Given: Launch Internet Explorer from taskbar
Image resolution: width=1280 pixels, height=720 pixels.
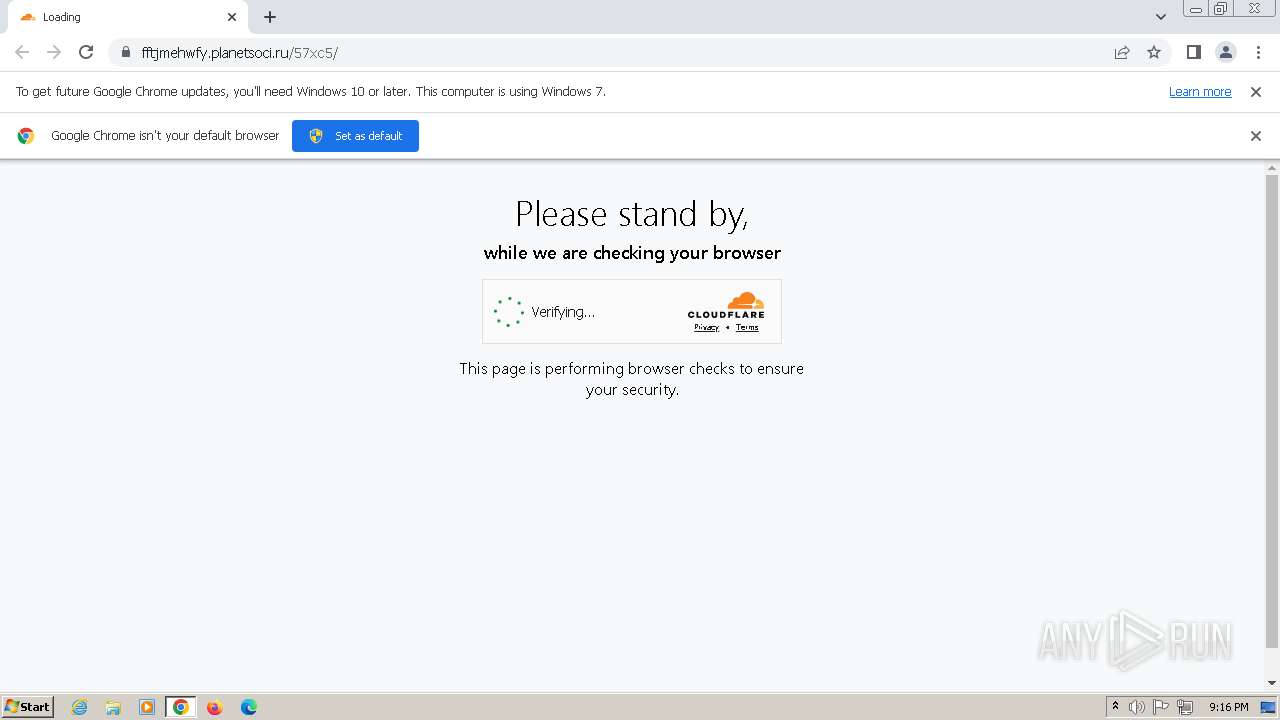Looking at the screenshot, I should pyautogui.click(x=79, y=707).
